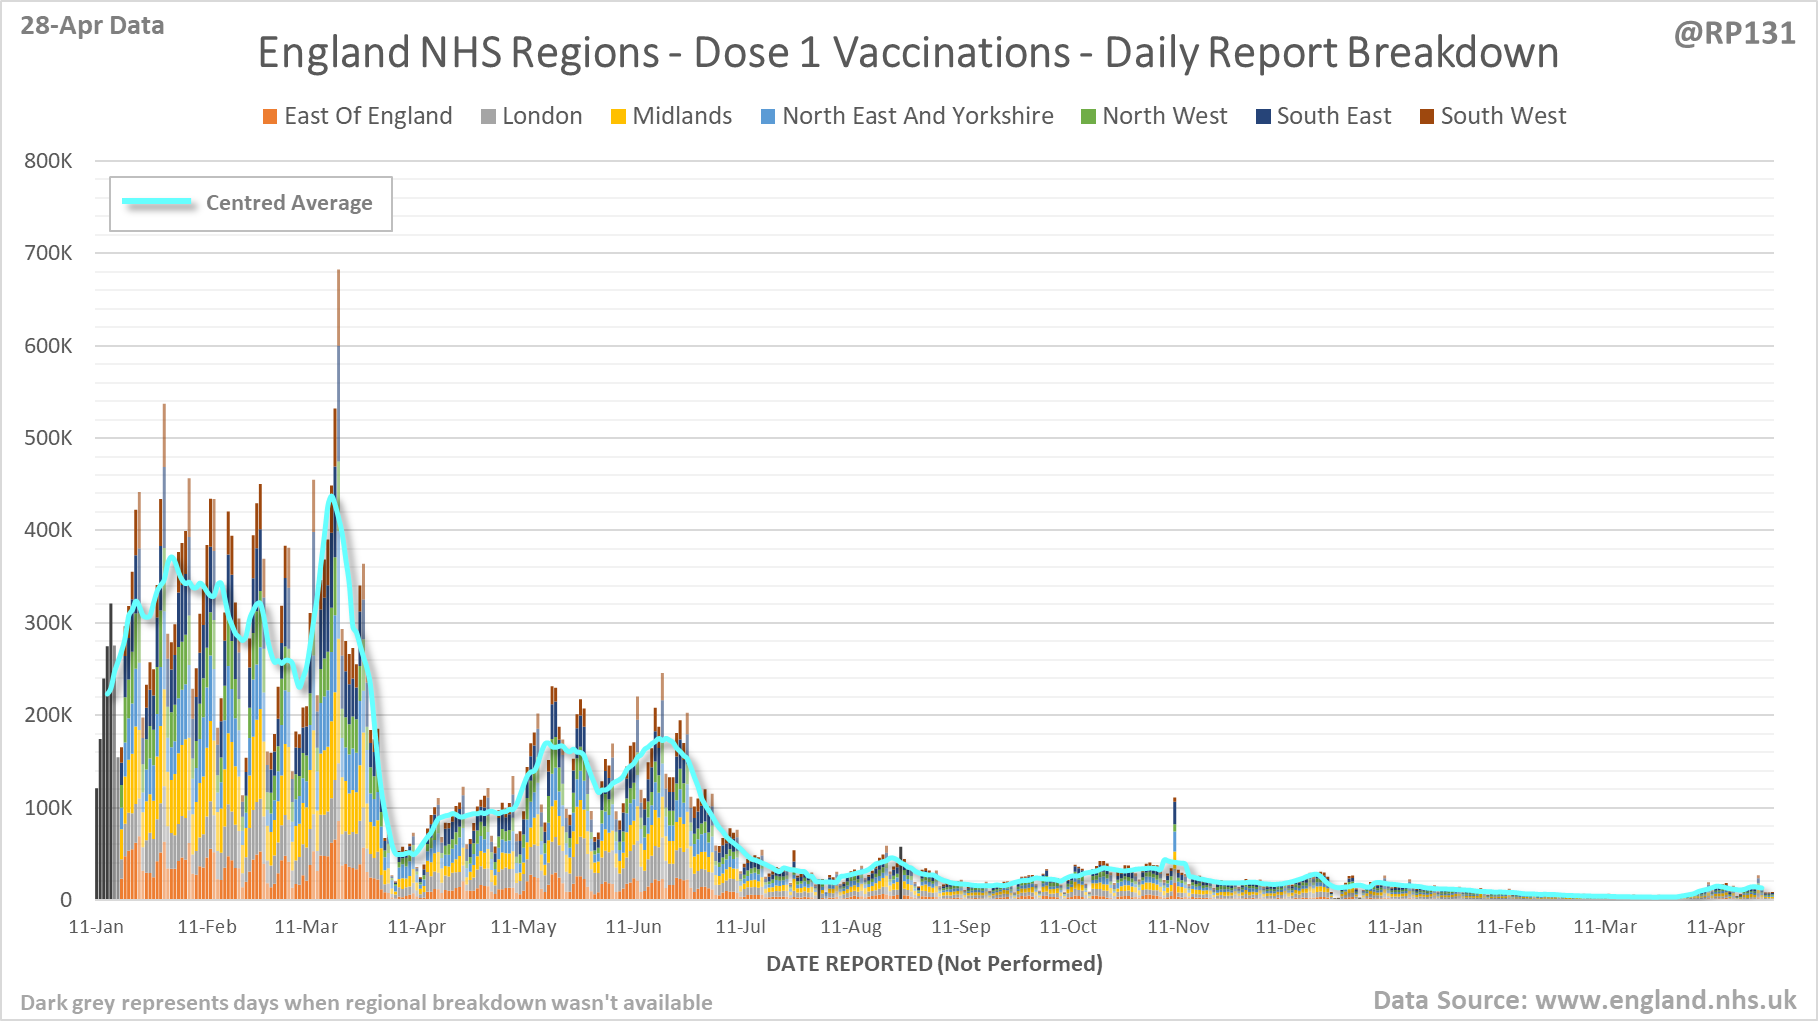Click the chart title text

908,53
